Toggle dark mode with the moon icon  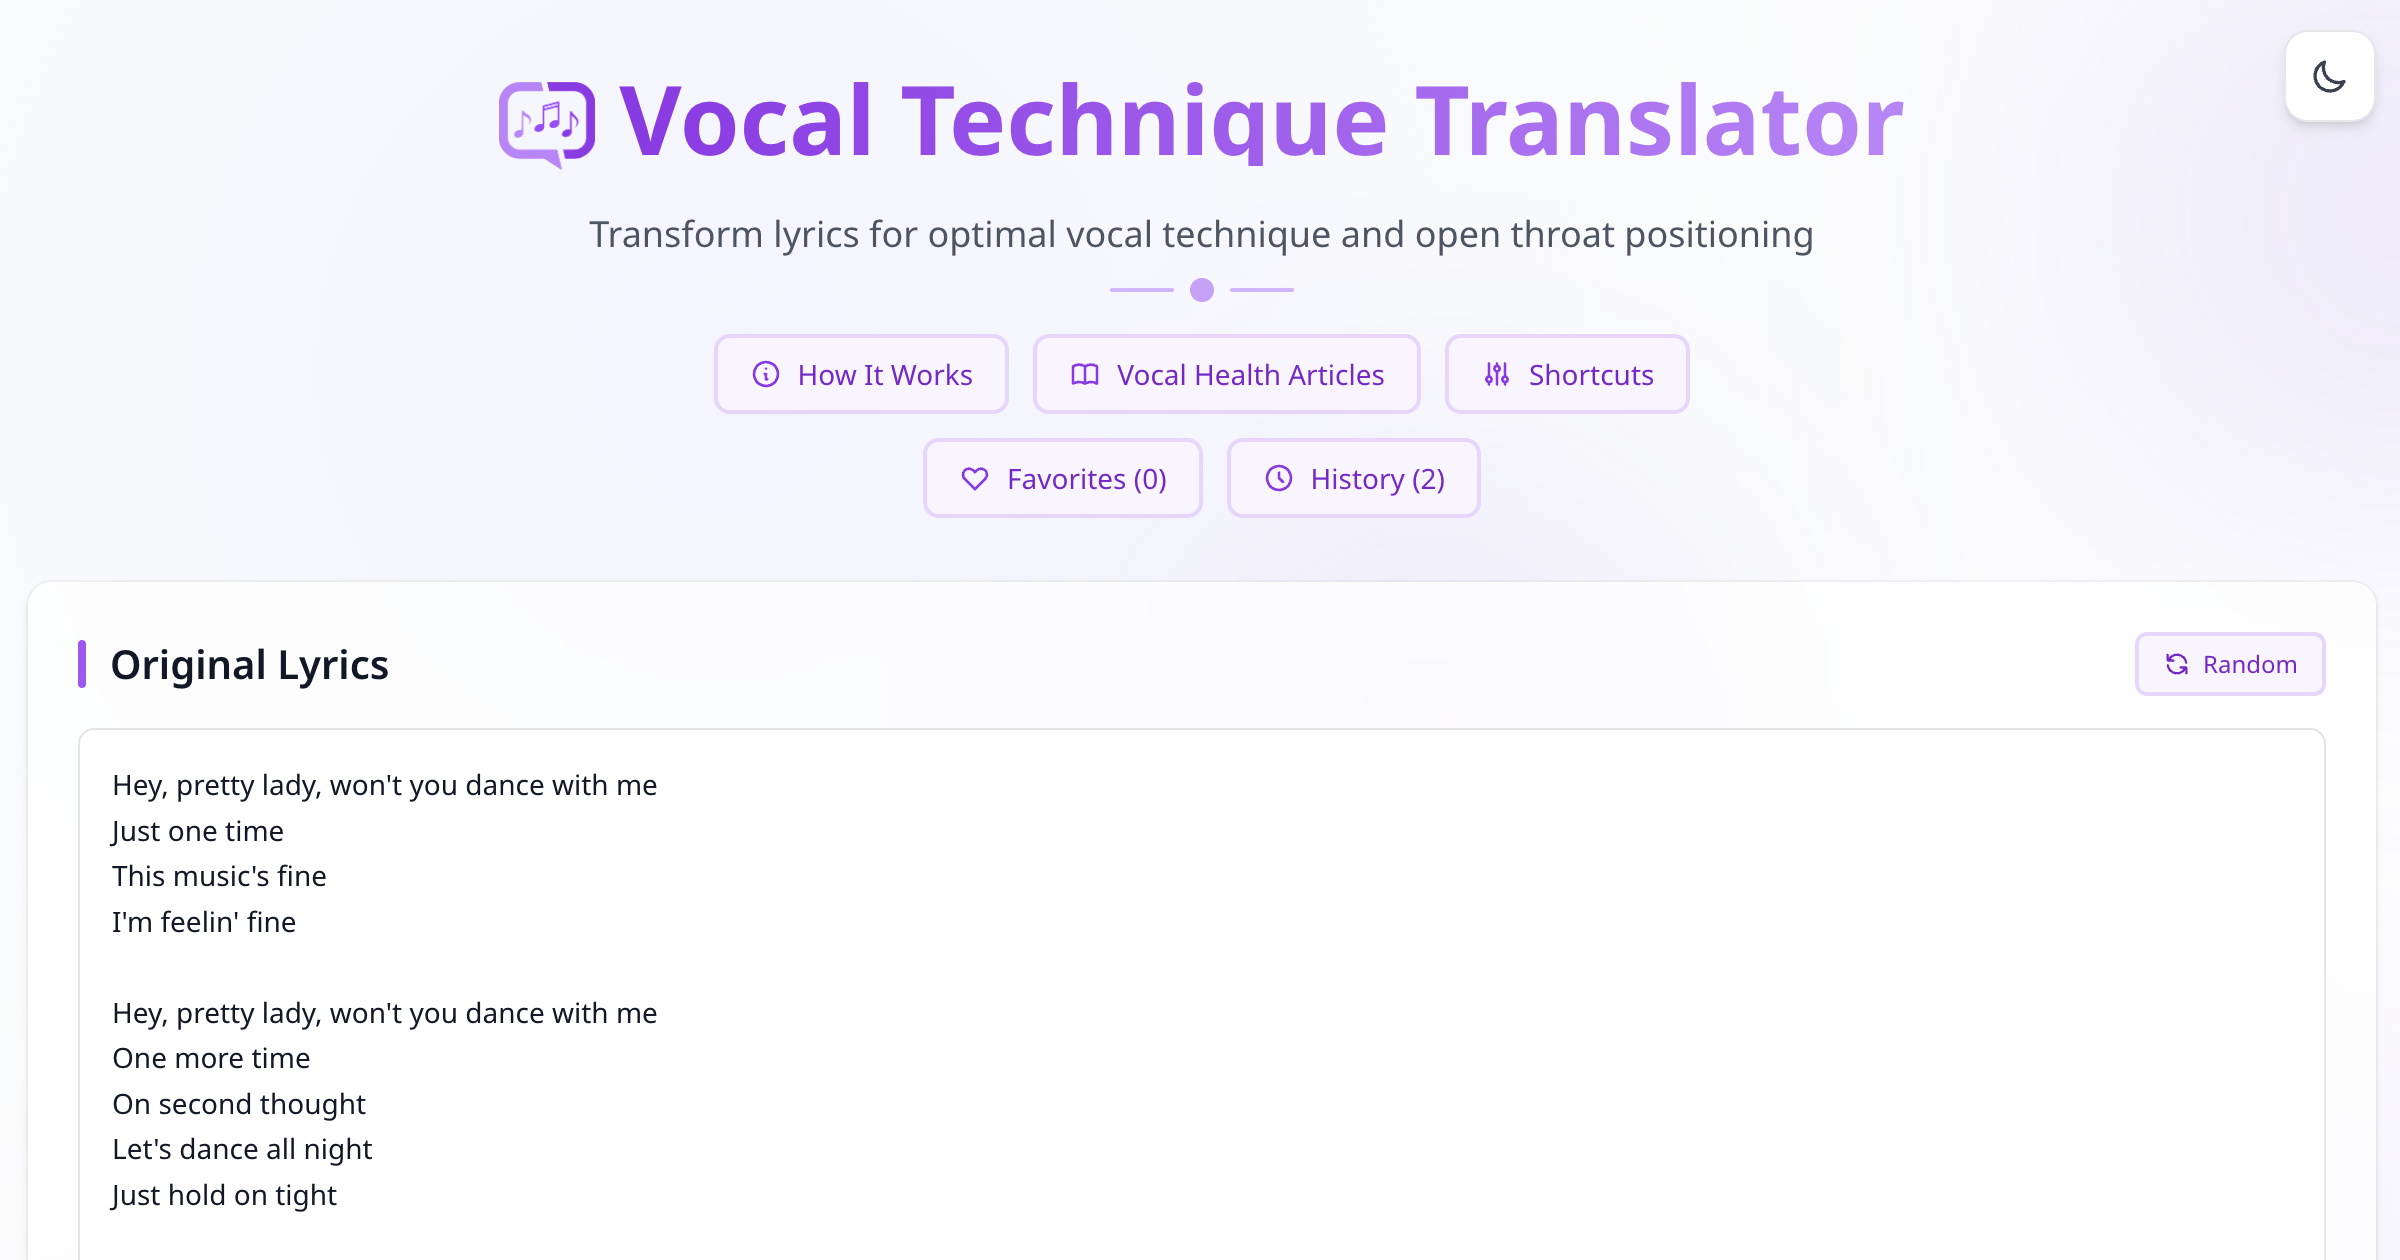[2329, 76]
